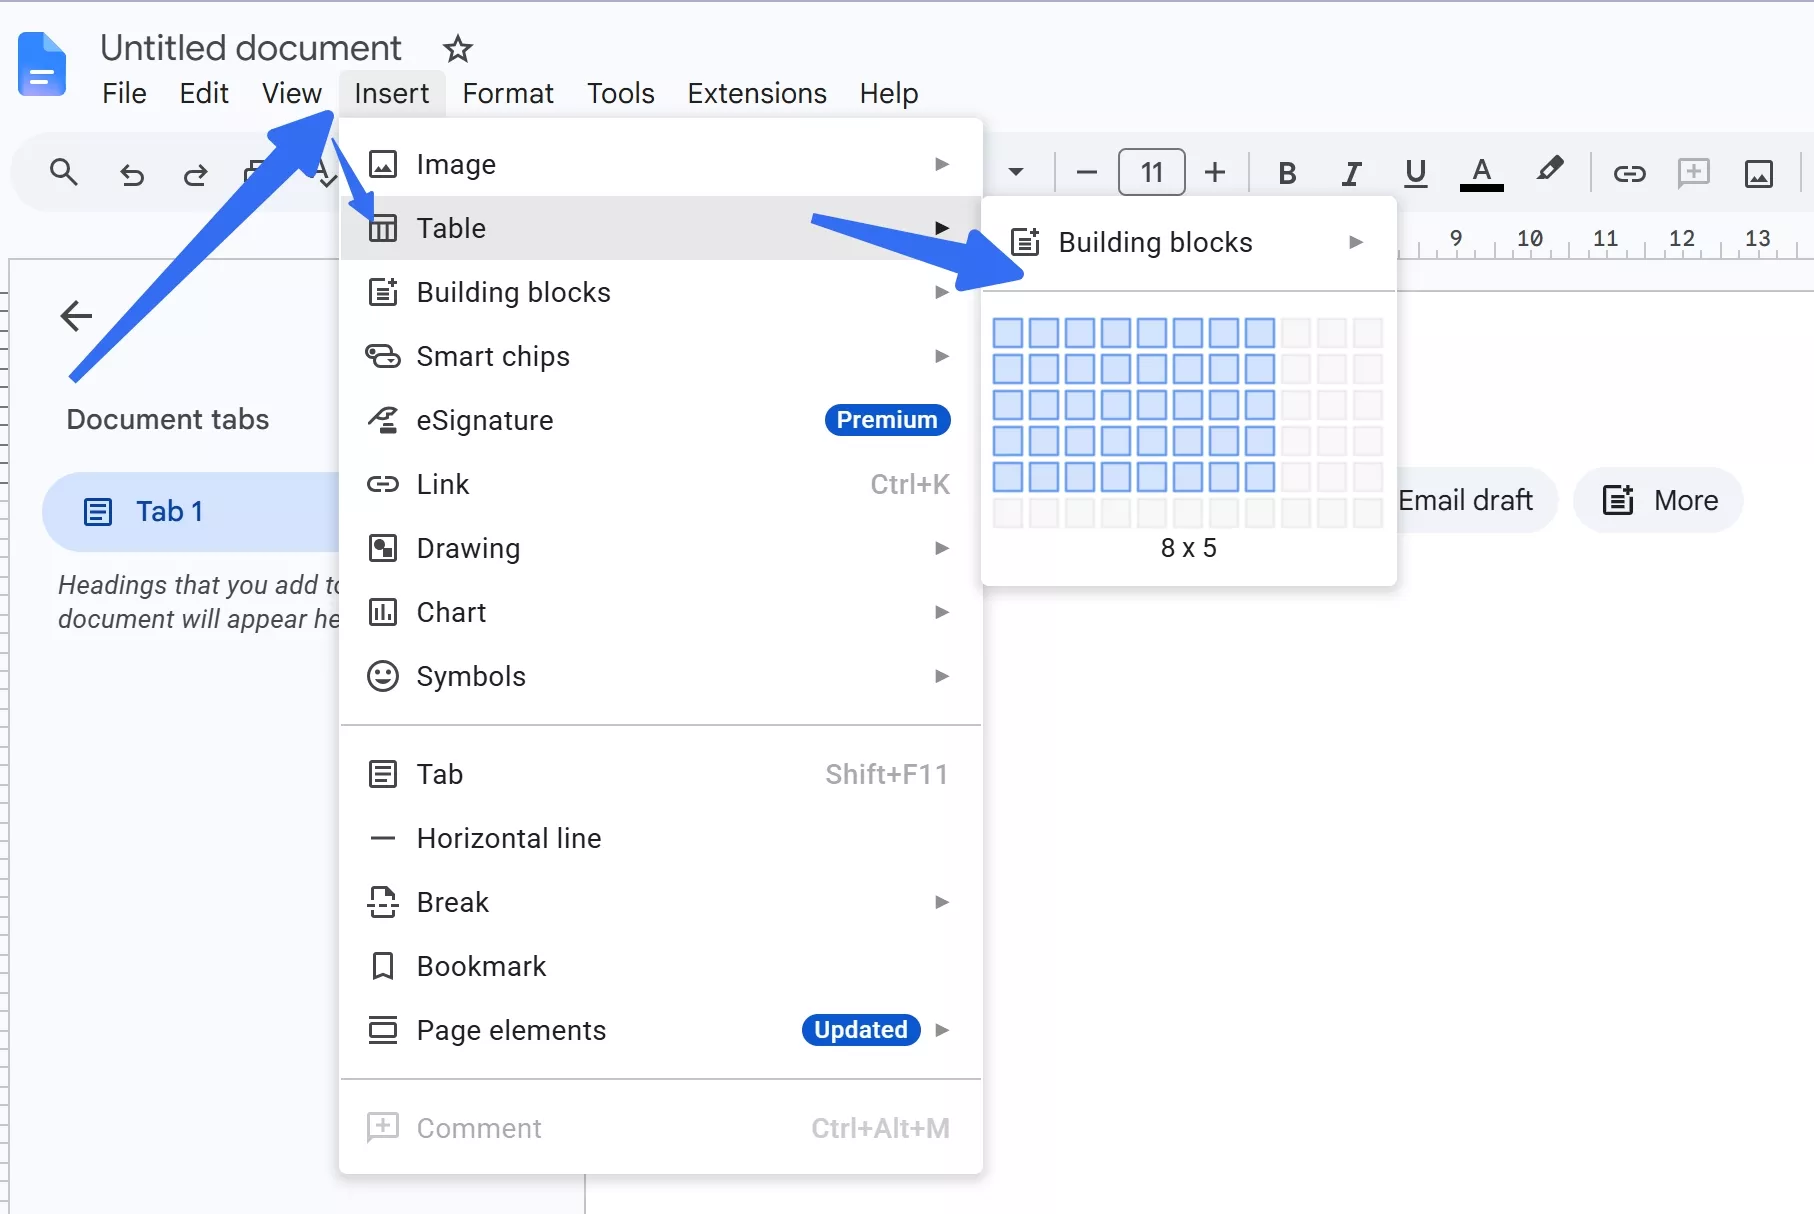Image resolution: width=1814 pixels, height=1214 pixels.
Task: Open the dropdown arrow left of font size
Action: (x=1016, y=172)
